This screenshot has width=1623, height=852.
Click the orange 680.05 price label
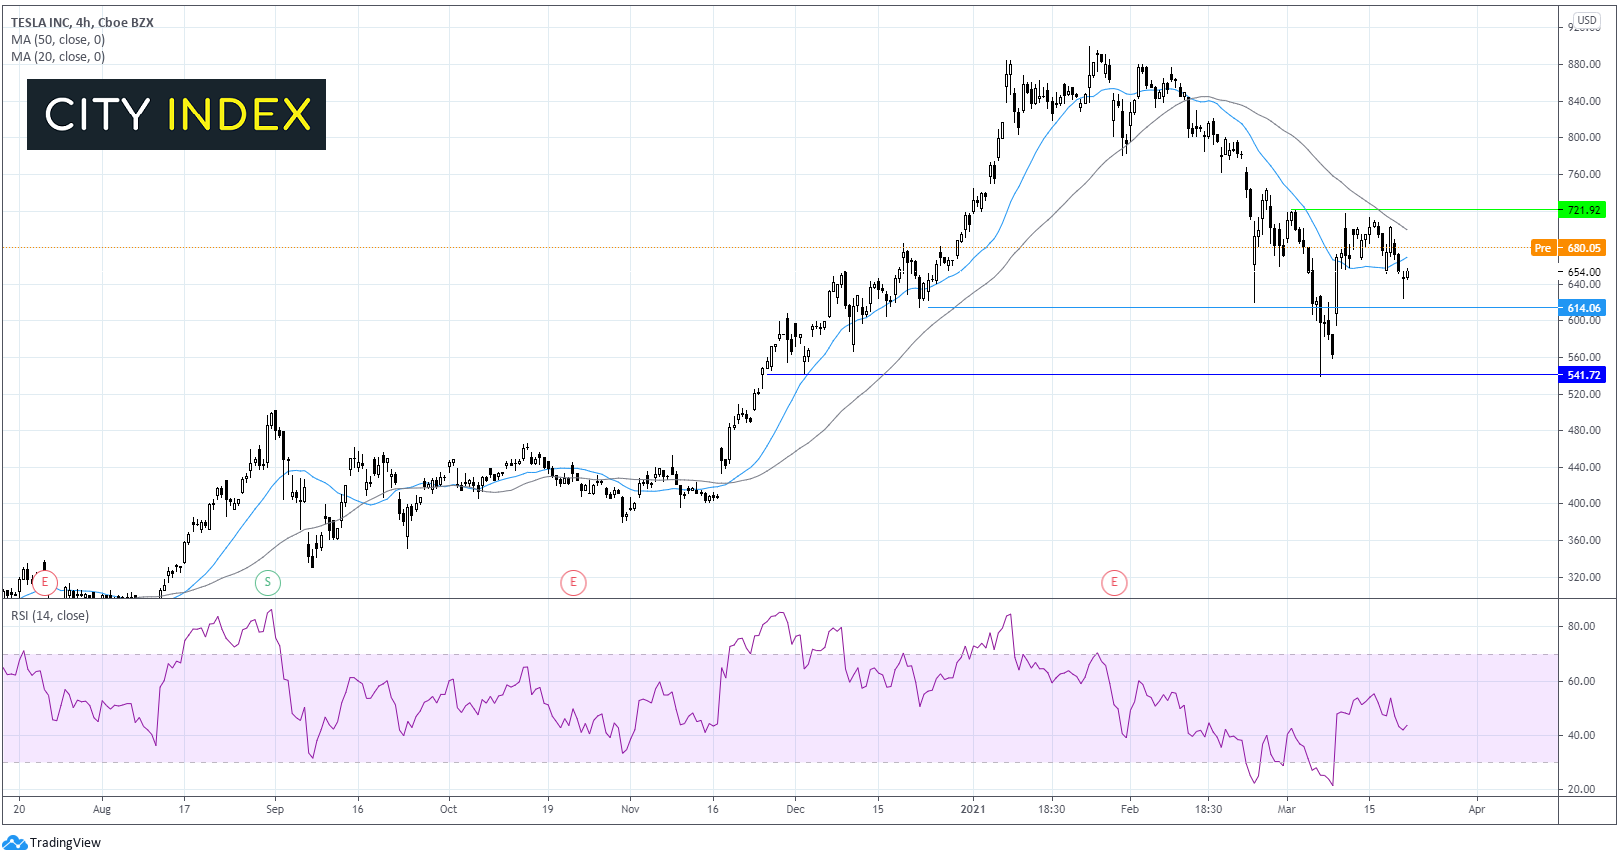1583,248
